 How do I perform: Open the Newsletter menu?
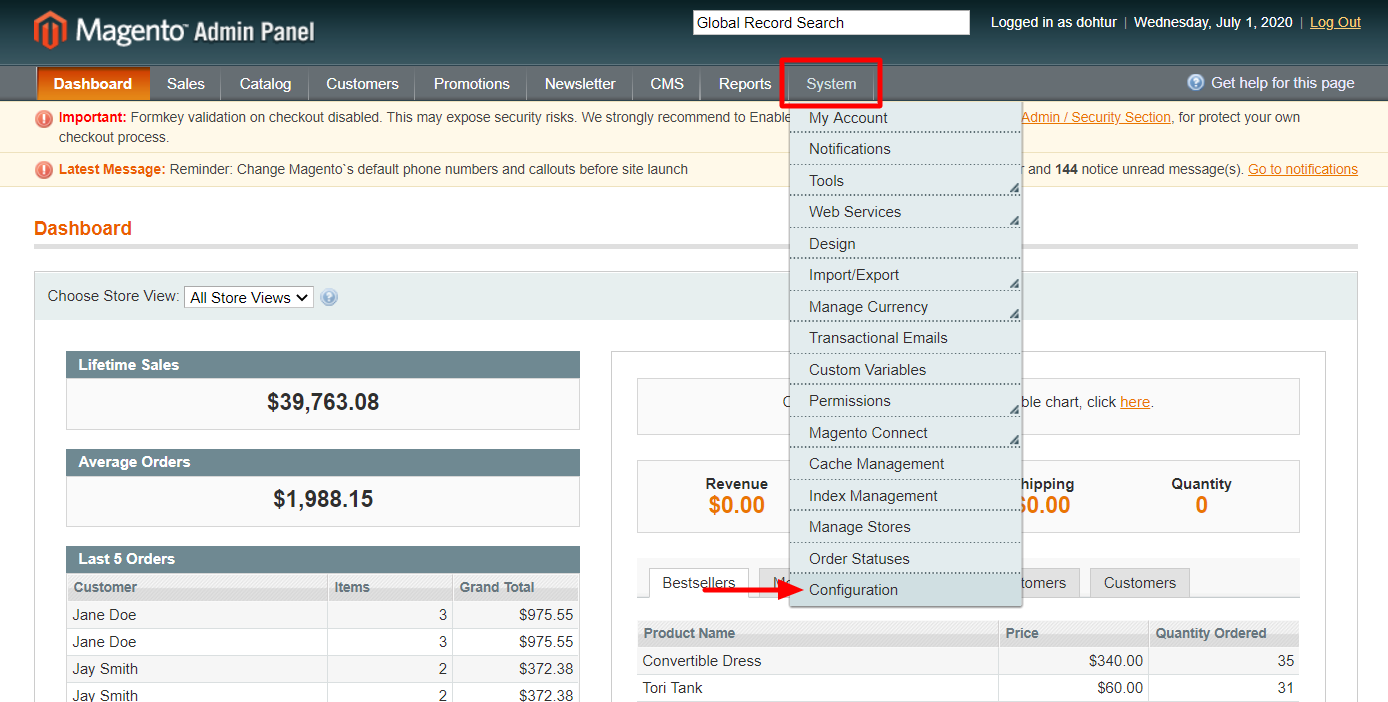[x=580, y=84]
